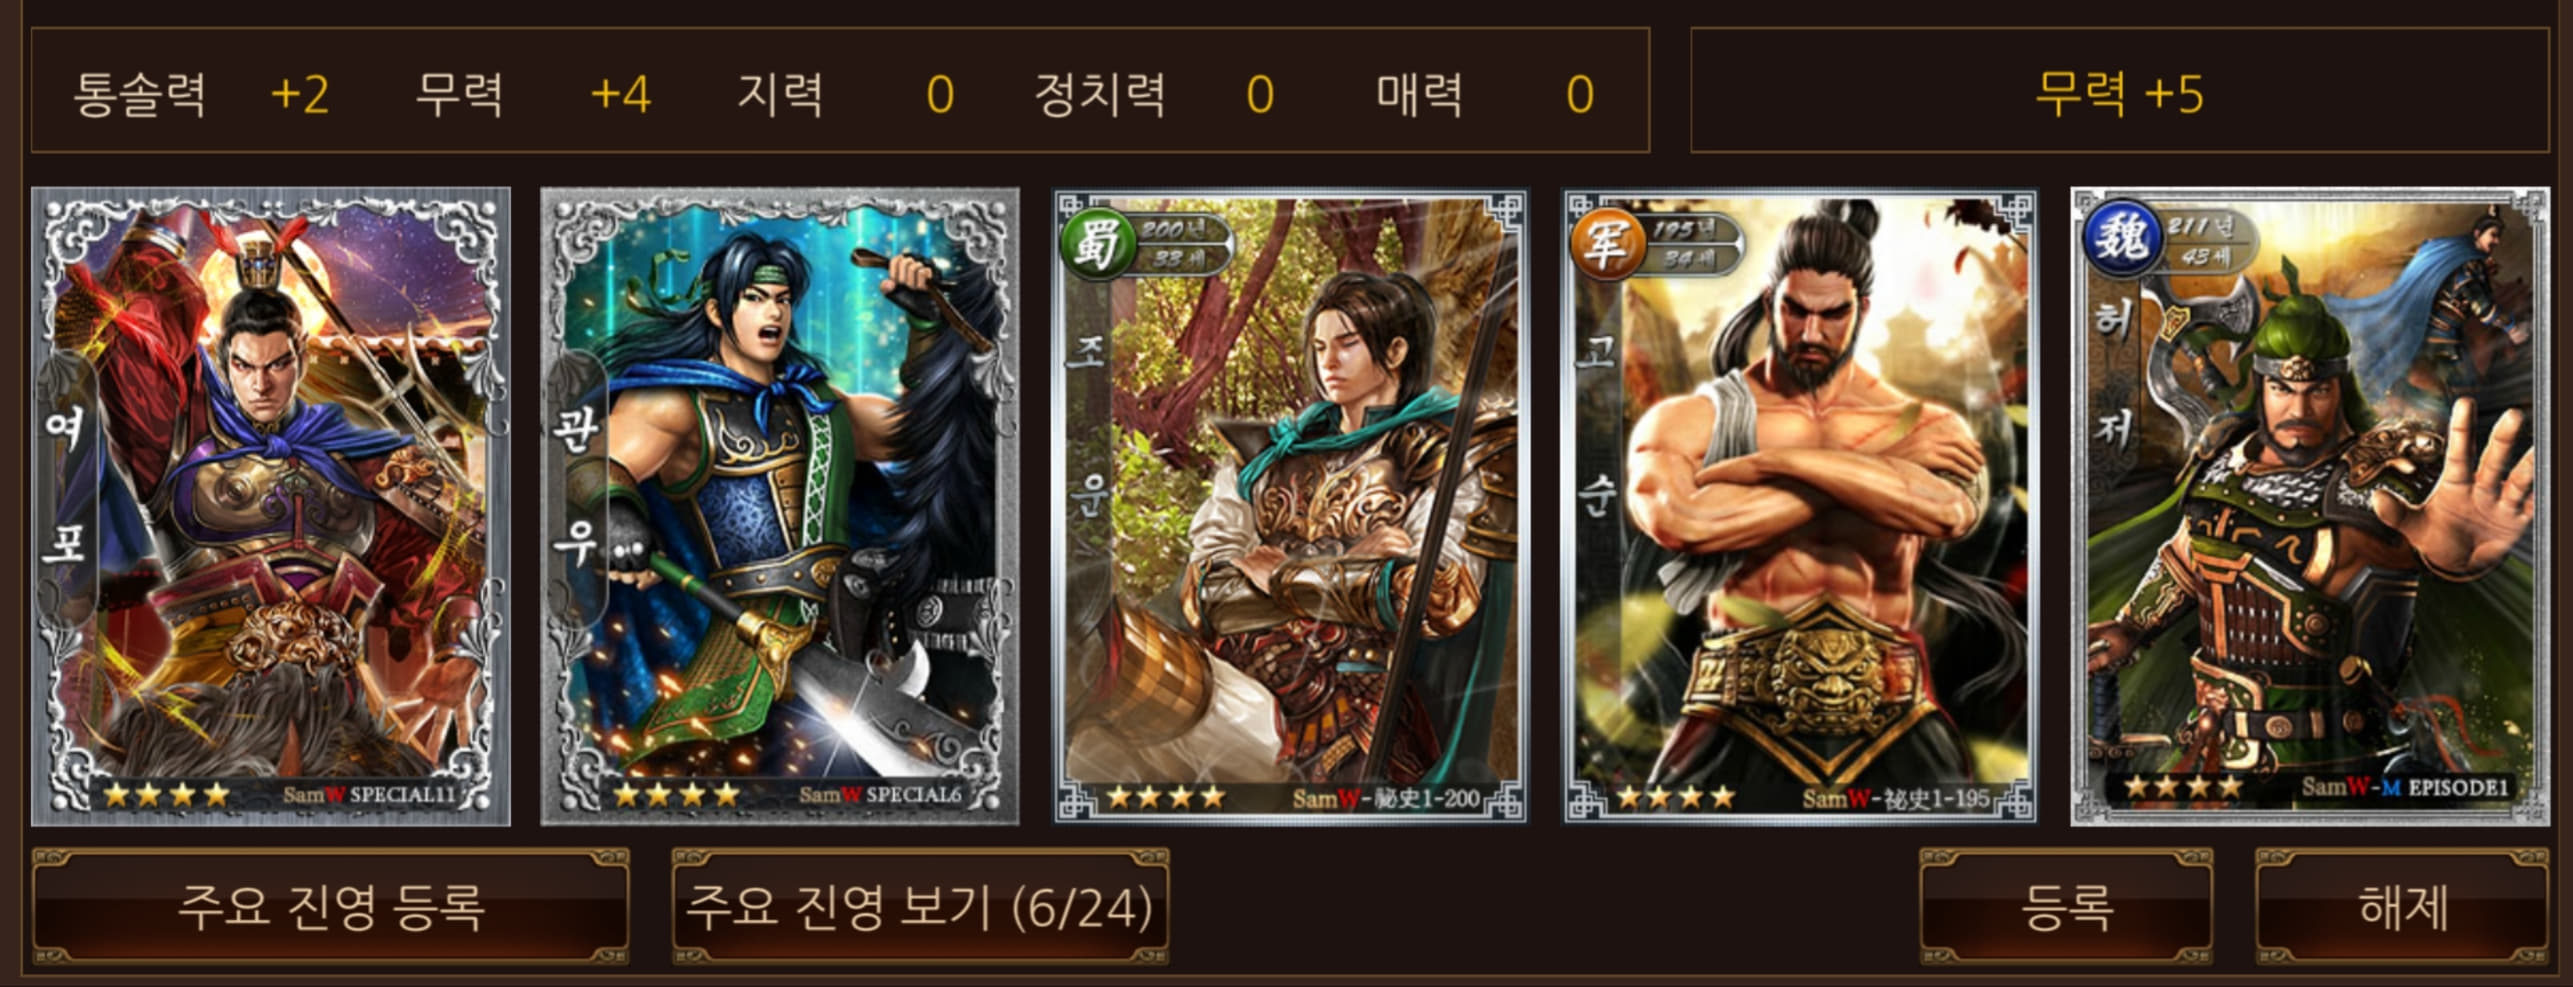Click the orange 軍 faction badge
The image size is (2573, 987).
point(1605,243)
